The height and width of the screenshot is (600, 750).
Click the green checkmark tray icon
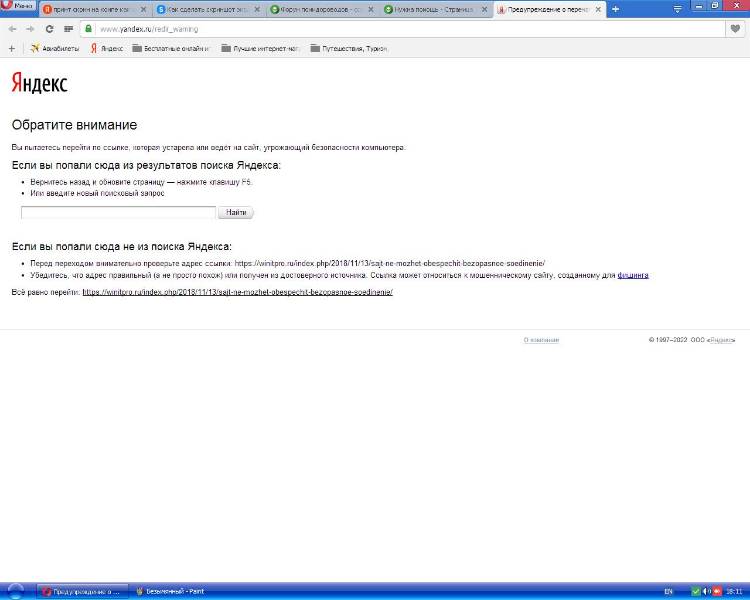(x=696, y=592)
